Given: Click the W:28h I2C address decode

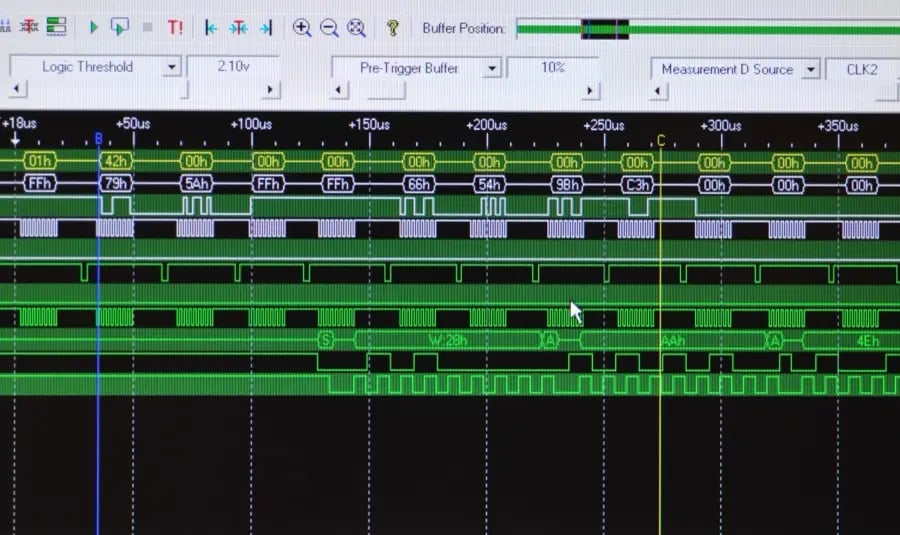Looking at the screenshot, I should [x=448, y=340].
